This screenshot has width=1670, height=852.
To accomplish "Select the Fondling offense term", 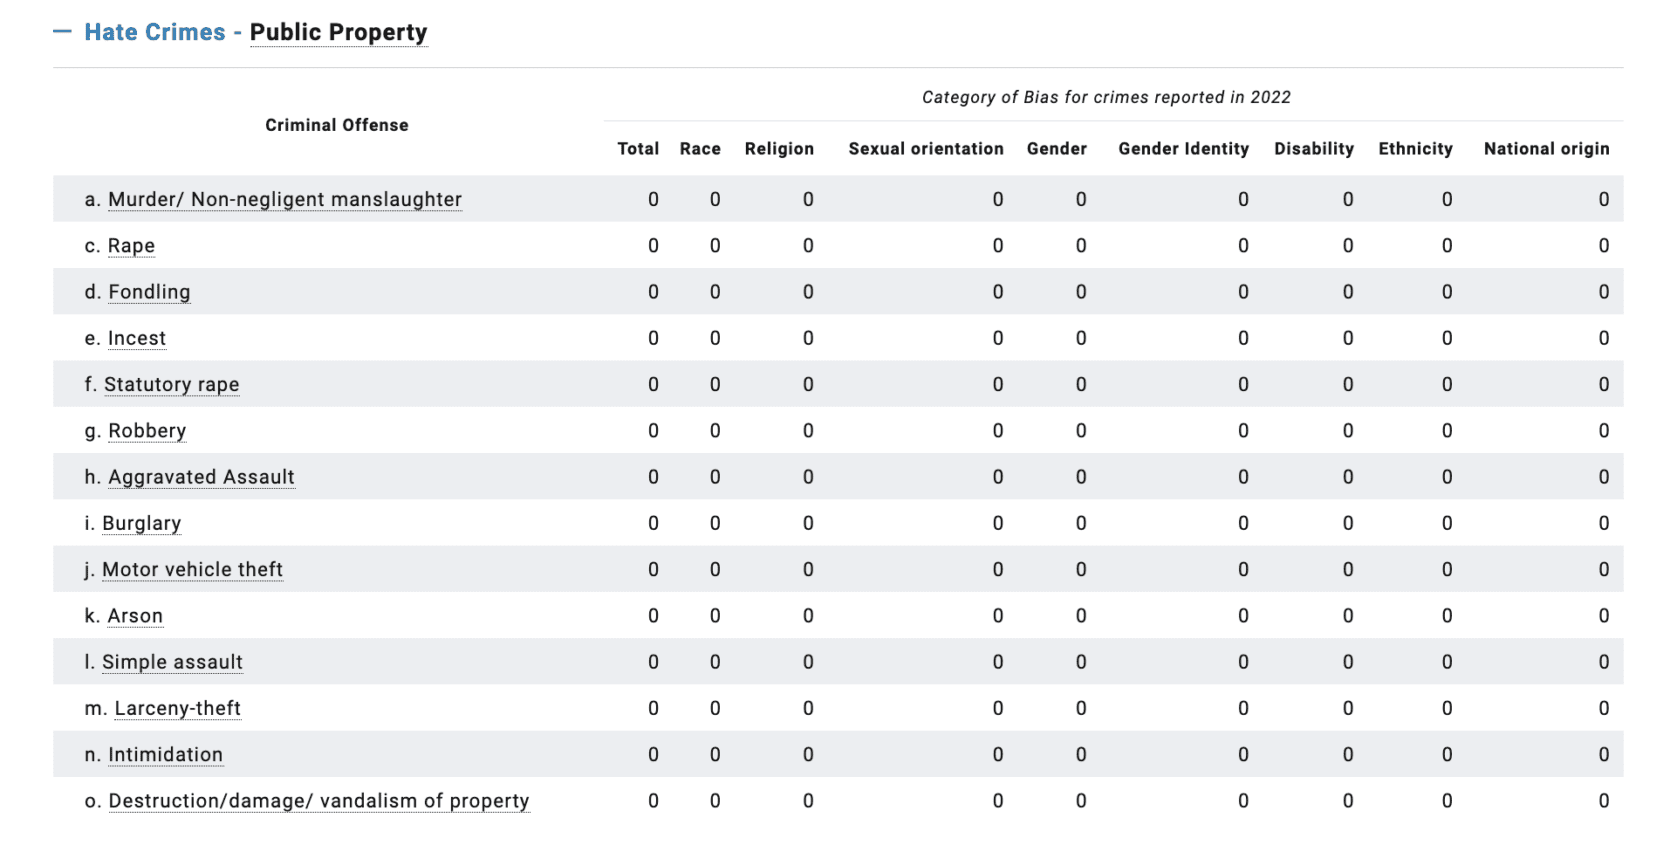I will click(x=149, y=292).
